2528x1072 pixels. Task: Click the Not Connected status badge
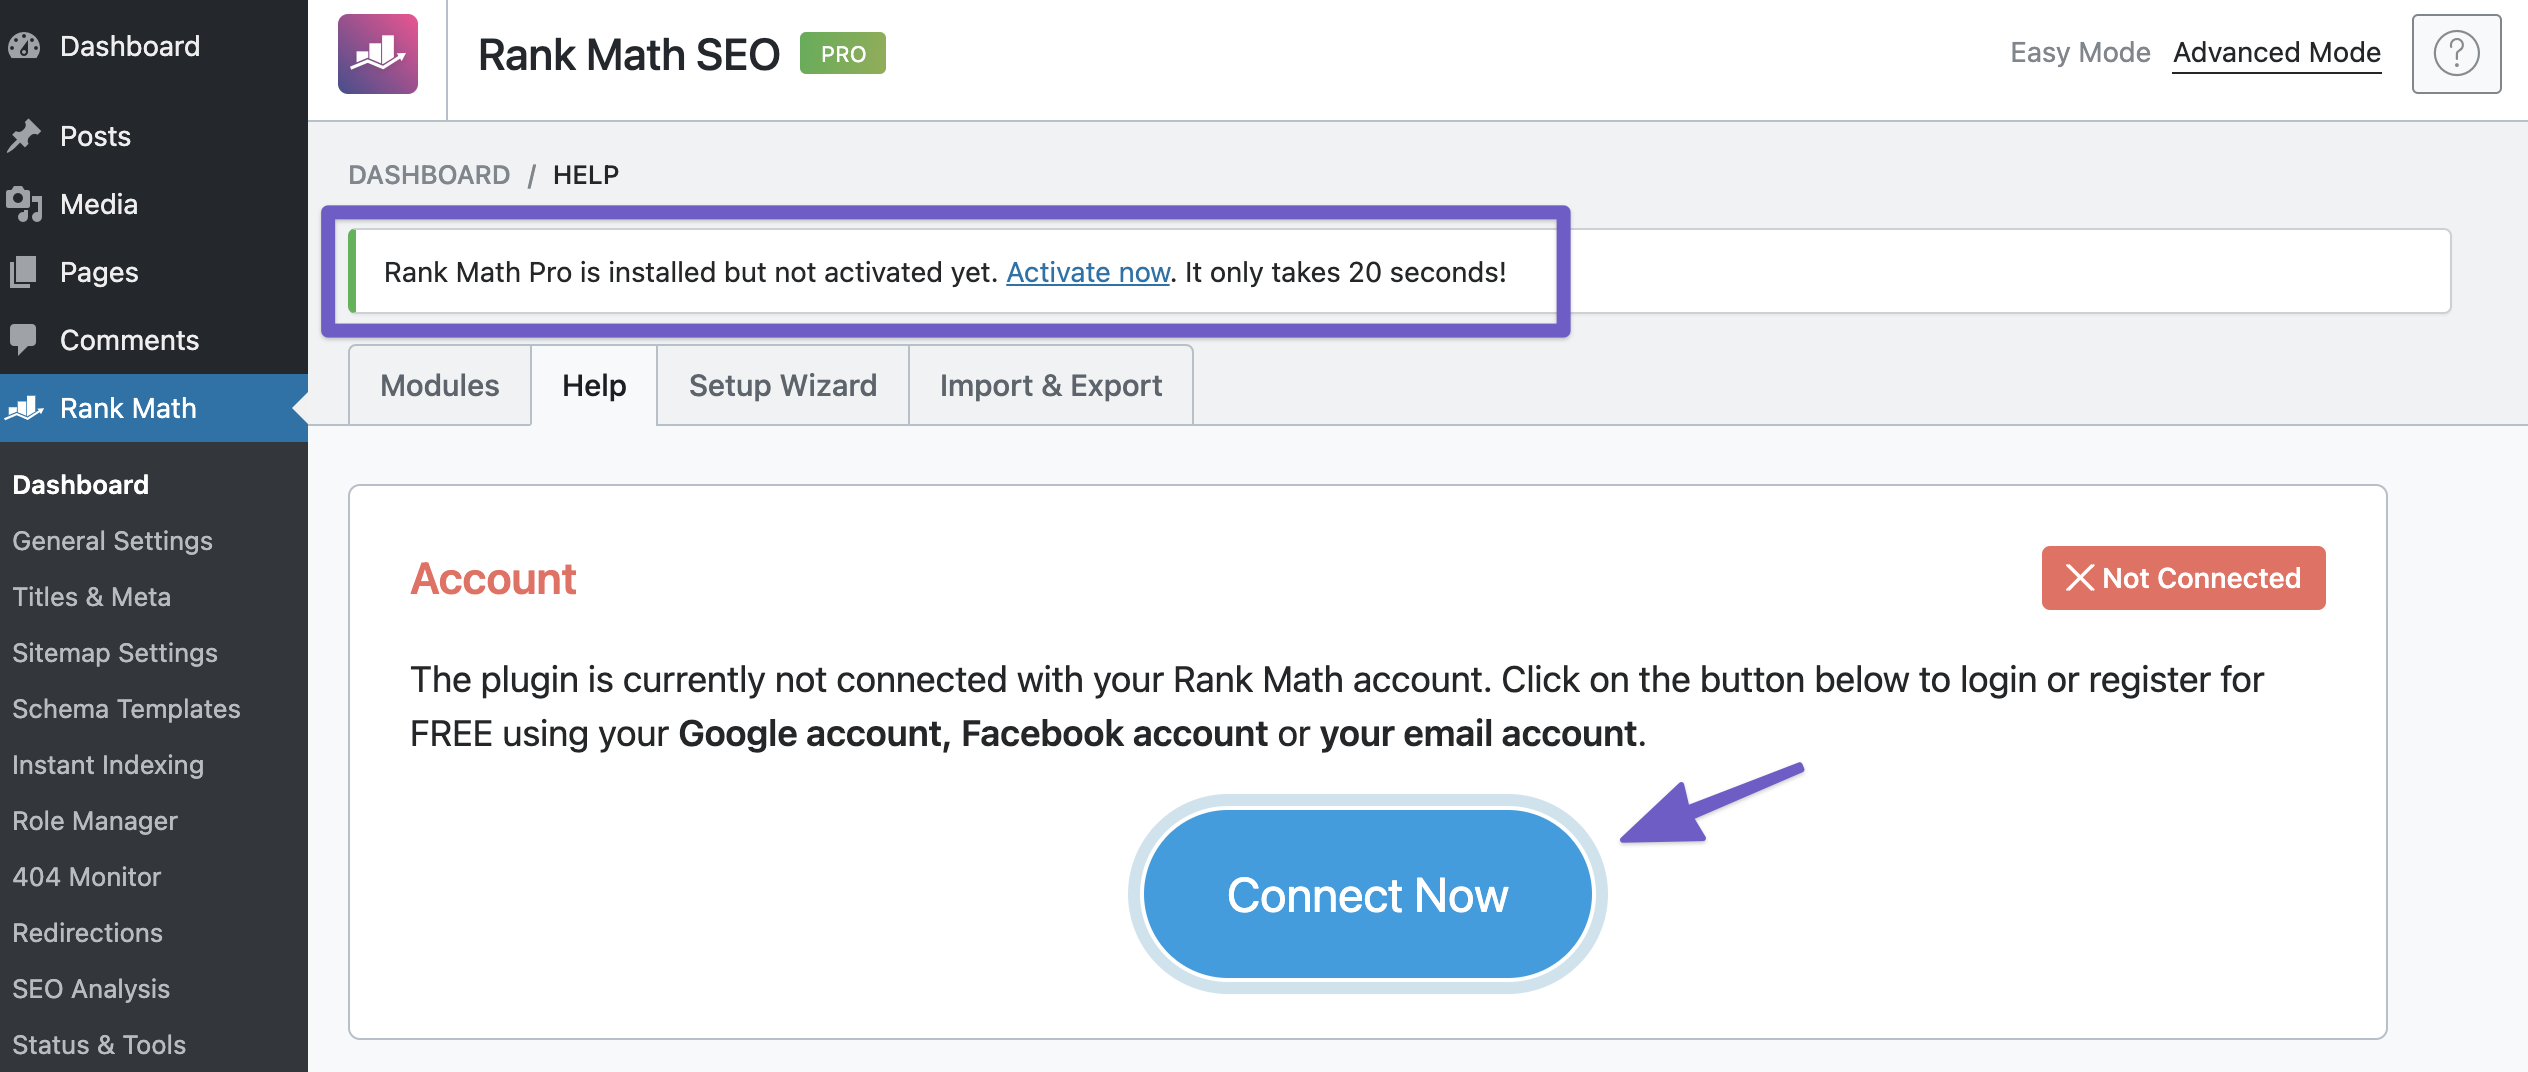pyautogui.click(x=2183, y=578)
